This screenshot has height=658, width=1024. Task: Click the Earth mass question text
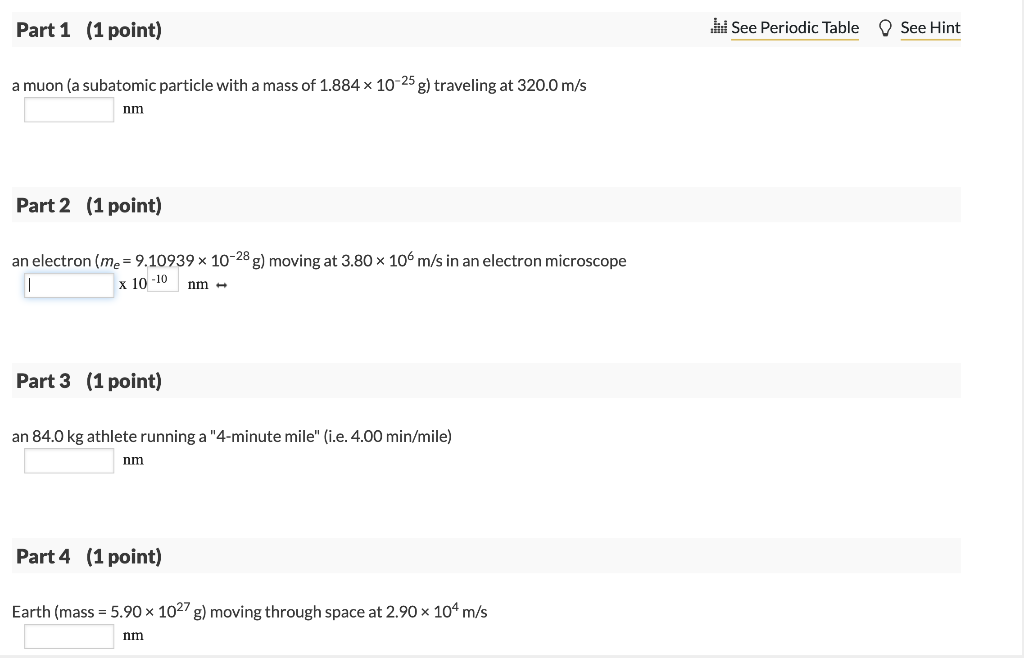point(248,611)
